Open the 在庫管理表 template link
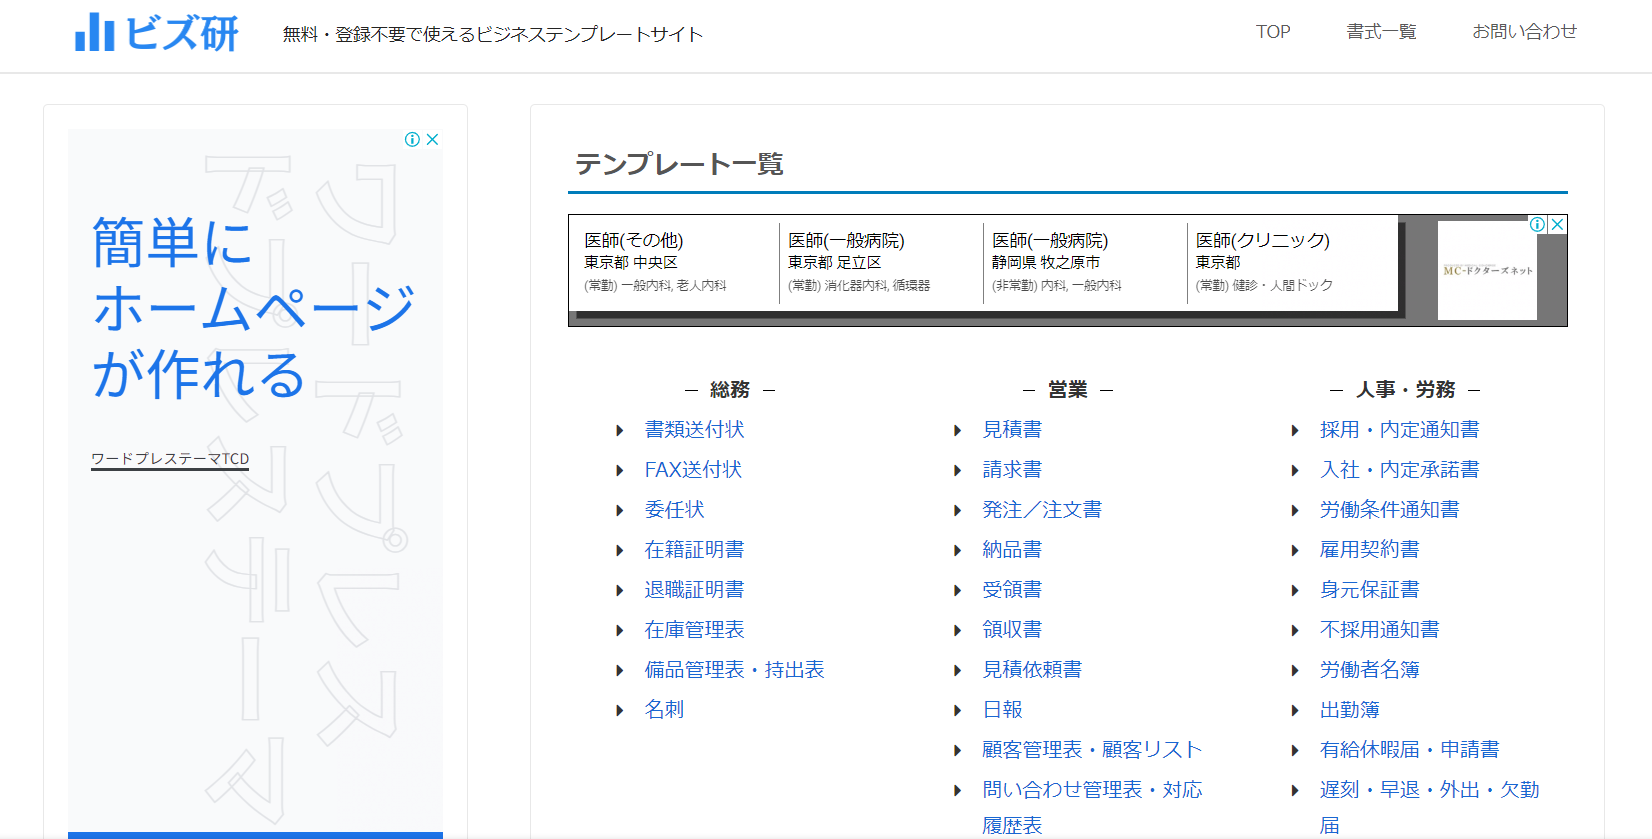The height and width of the screenshot is (839, 1652). click(694, 630)
